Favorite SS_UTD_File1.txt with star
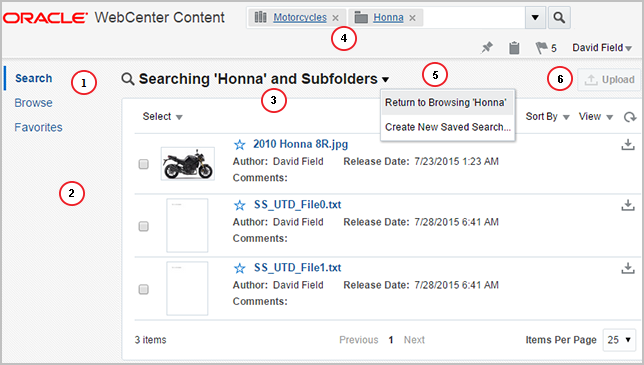This screenshot has width=644, height=365. (x=239, y=269)
